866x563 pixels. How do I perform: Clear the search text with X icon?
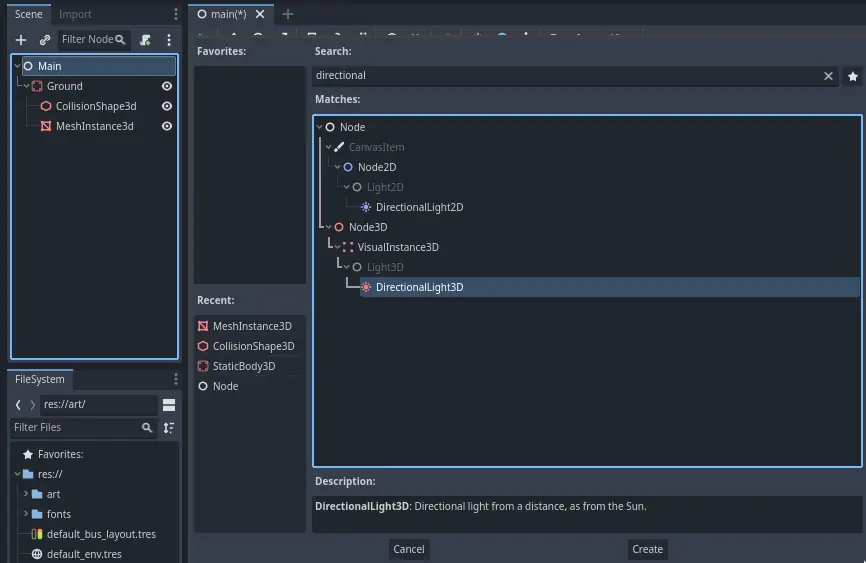828,76
